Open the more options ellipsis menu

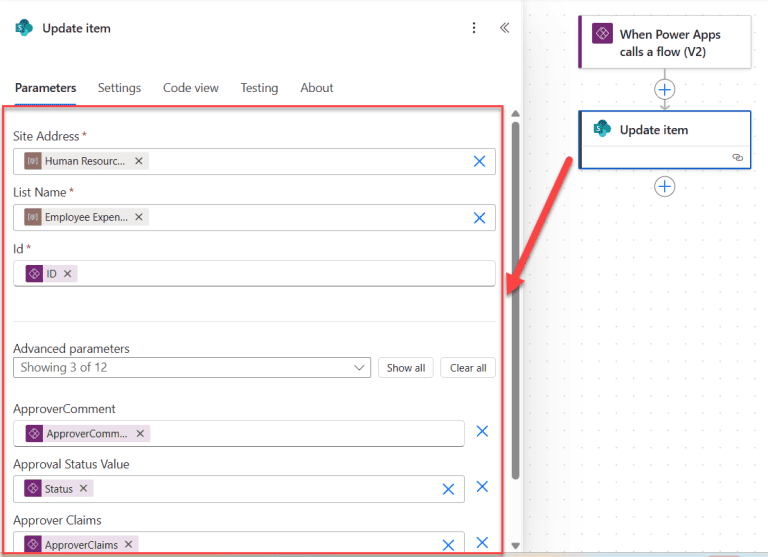tap(474, 28)
